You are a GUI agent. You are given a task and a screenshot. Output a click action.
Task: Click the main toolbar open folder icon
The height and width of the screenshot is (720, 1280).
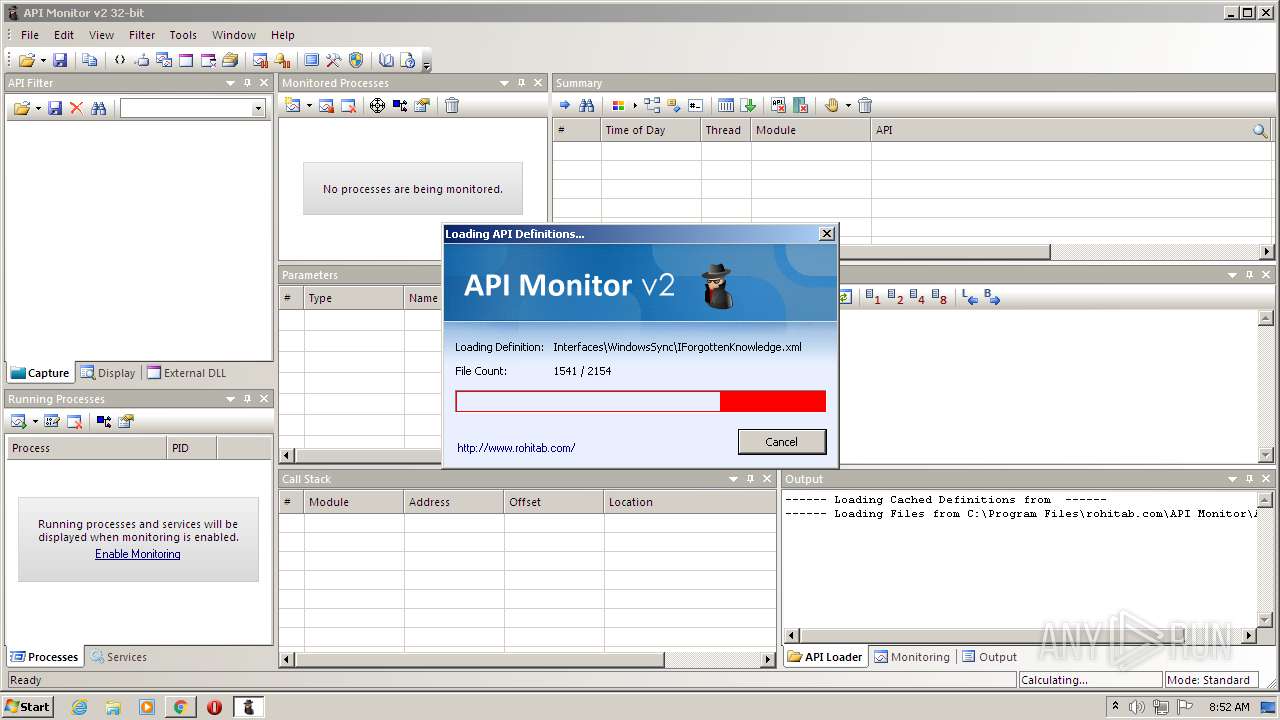(26, 61)
